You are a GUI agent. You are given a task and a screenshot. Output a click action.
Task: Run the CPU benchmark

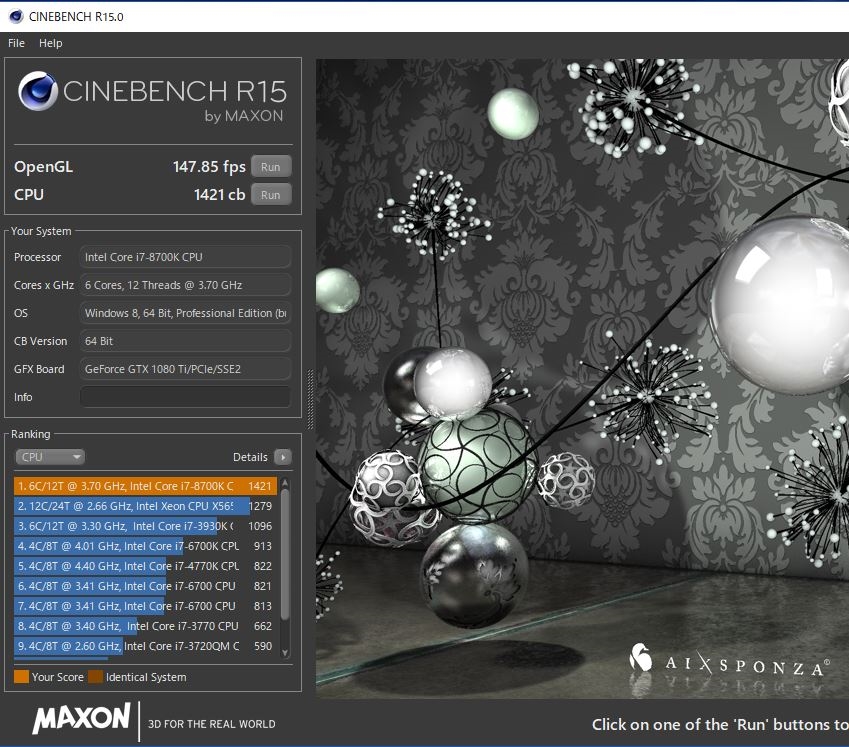(271, 195)
